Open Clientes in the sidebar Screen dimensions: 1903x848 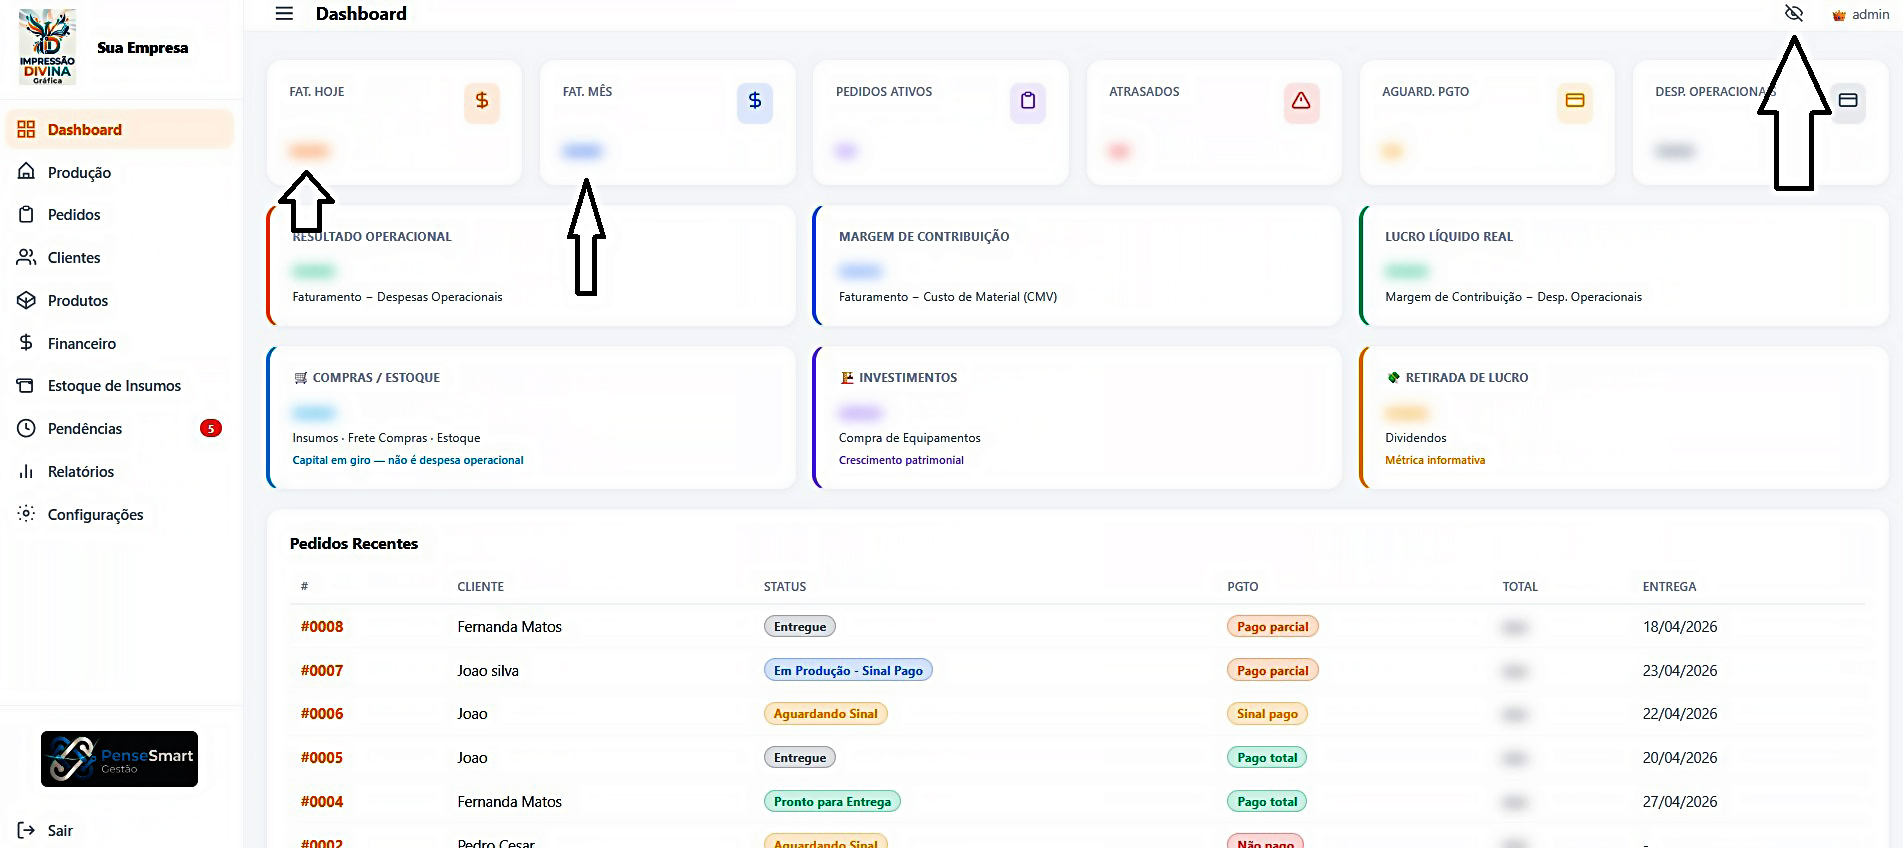coord(120,257)
